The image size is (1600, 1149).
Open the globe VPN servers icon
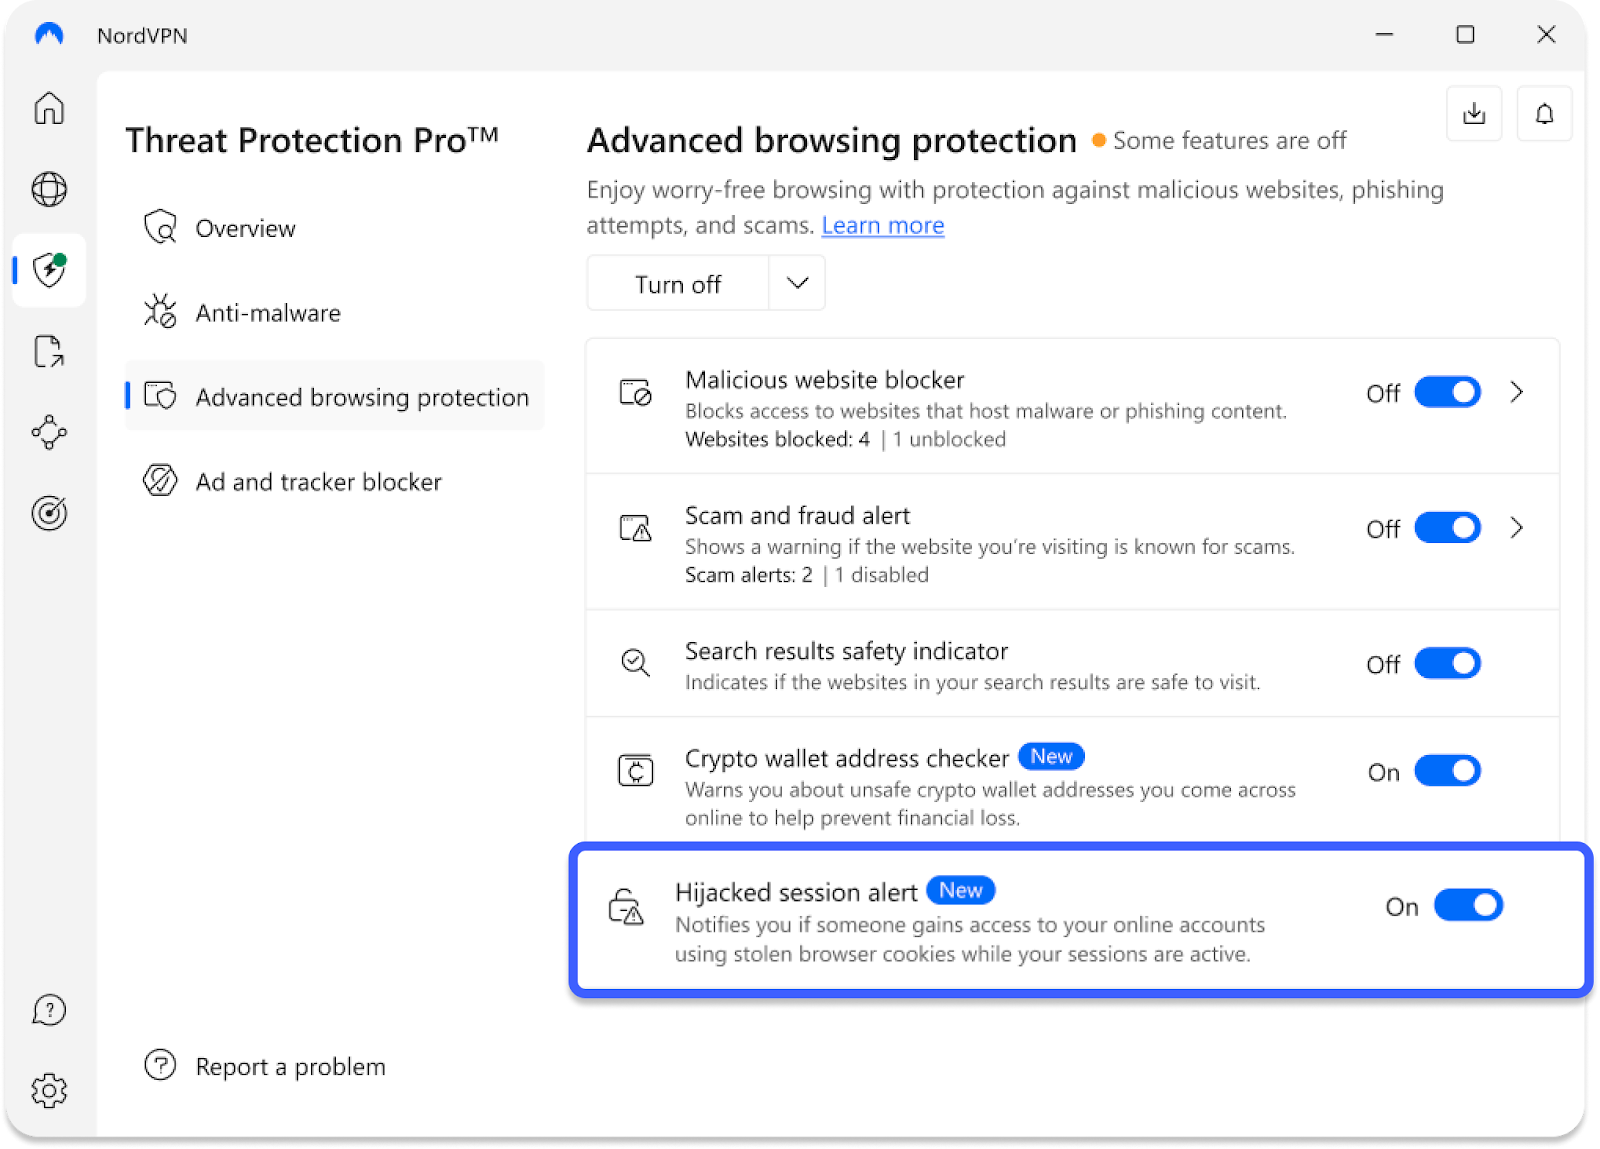49,189
